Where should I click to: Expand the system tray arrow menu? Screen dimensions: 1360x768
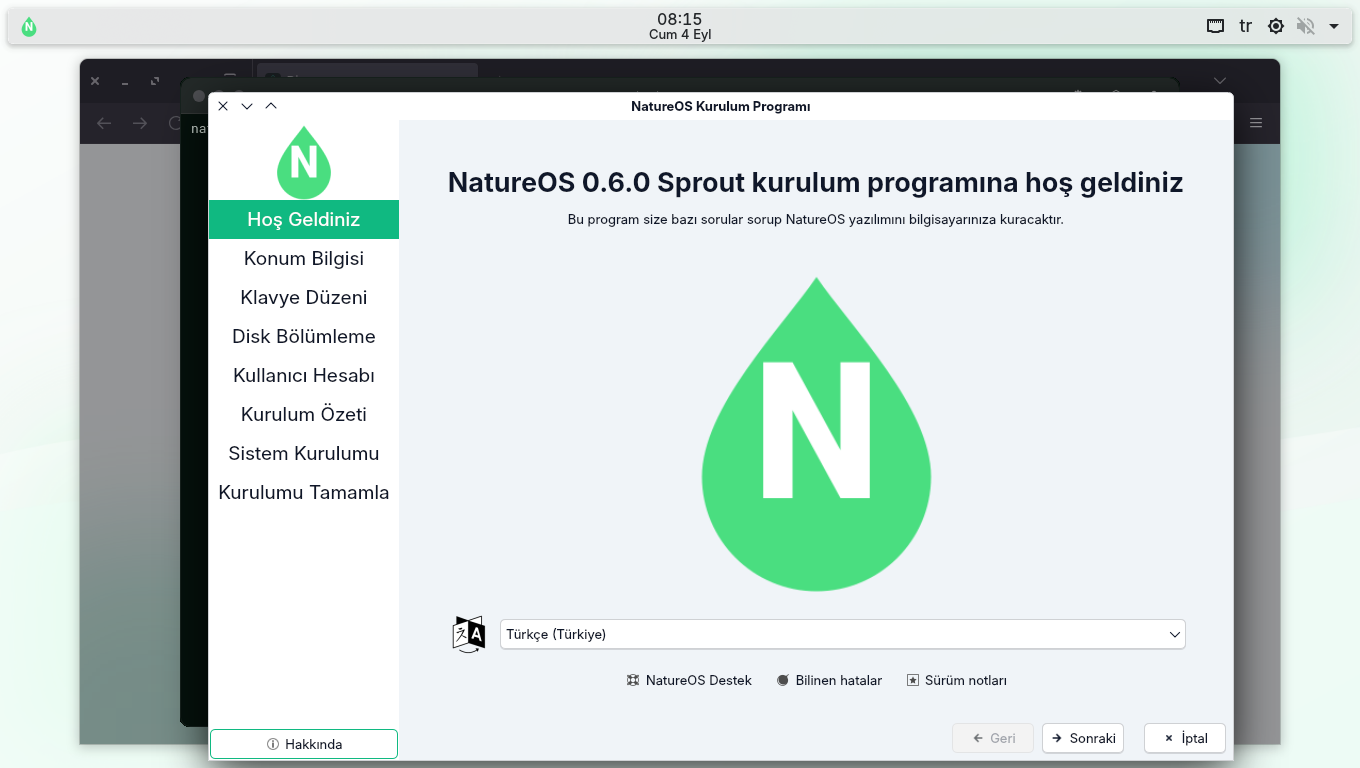tap(1334, 27)
